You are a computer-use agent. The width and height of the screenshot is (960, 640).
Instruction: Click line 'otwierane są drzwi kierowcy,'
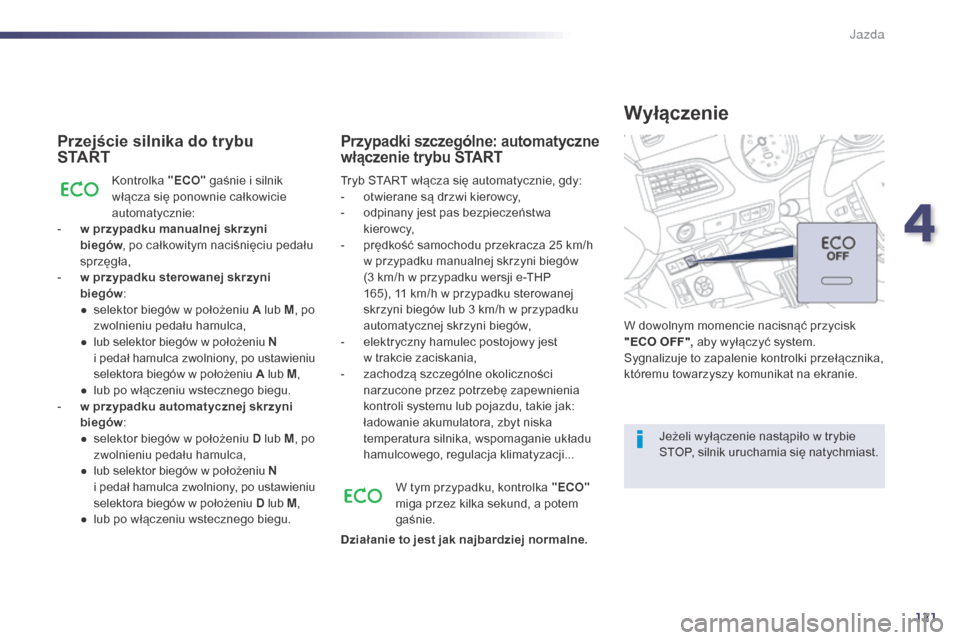441,197
